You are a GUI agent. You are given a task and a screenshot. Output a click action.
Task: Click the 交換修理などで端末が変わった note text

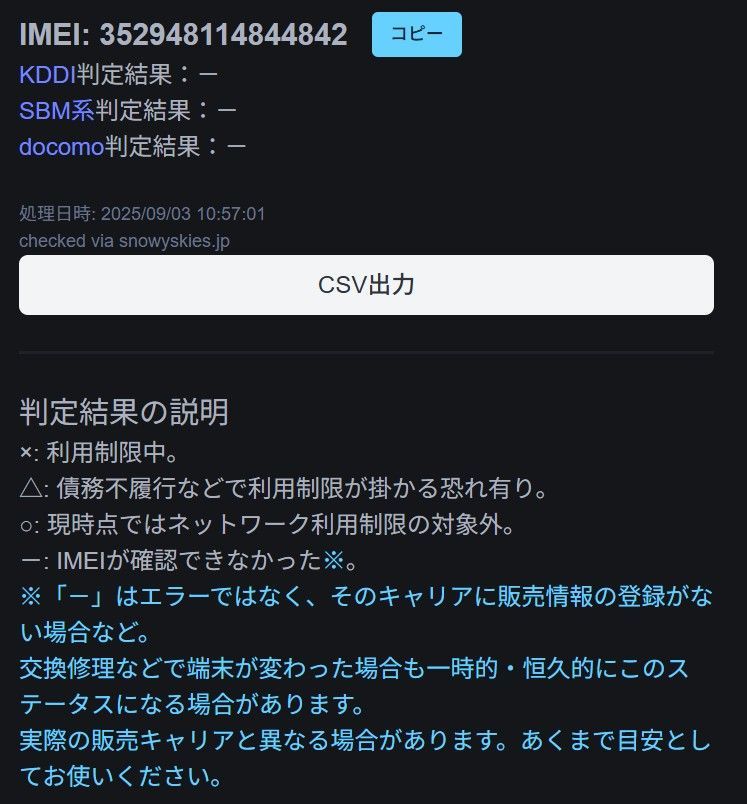(354, 686)
